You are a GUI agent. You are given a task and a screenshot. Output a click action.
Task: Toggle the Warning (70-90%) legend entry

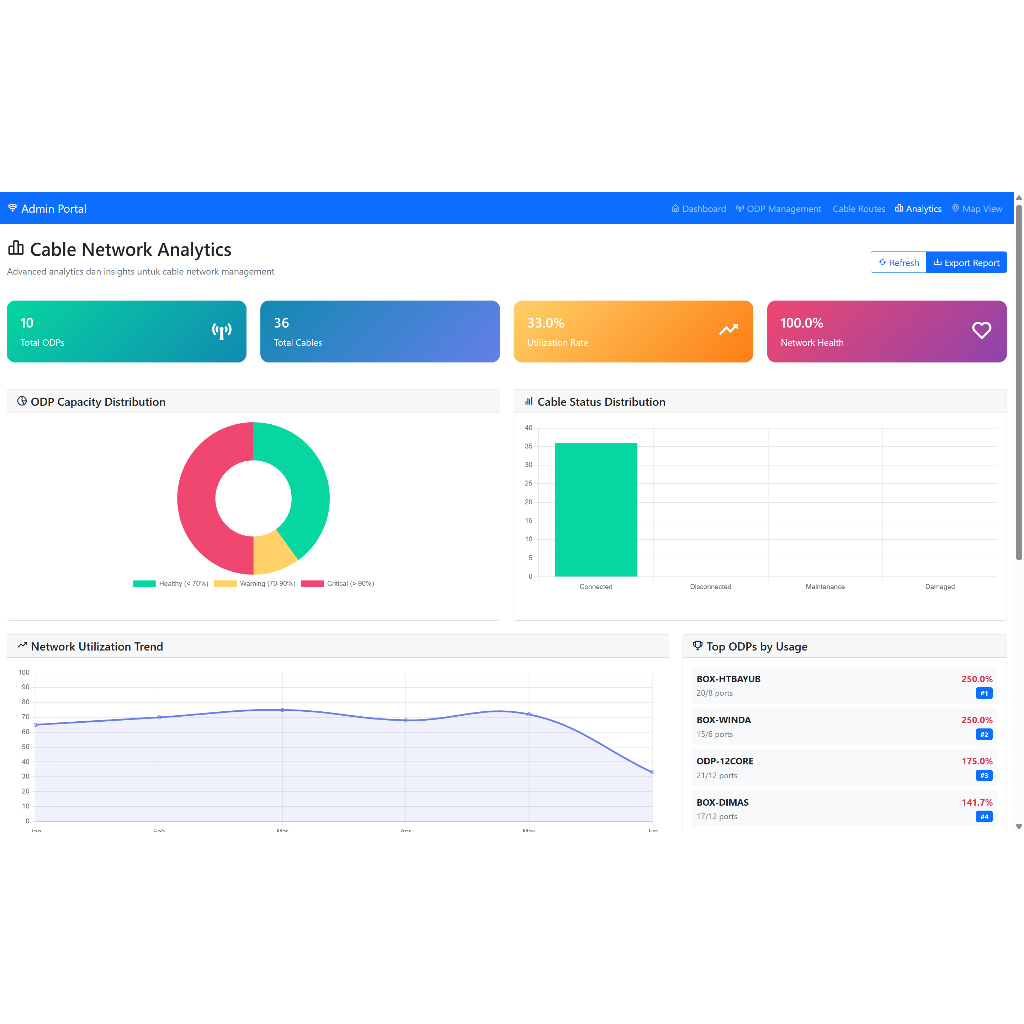[x=255, y=583]
